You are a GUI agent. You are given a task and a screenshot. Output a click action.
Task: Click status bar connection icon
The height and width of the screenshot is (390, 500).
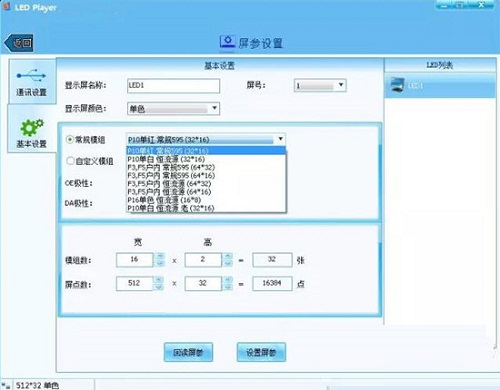click(x=6, y=386)
